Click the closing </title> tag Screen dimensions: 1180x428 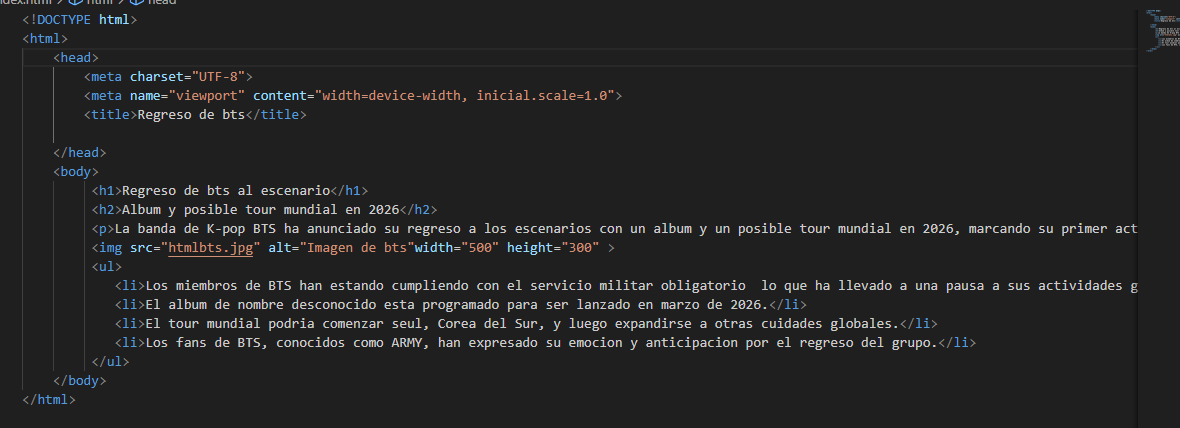[276, 115]
